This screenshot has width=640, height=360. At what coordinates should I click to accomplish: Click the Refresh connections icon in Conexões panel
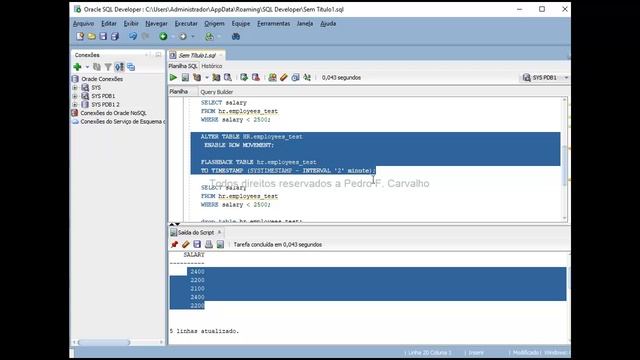pyautogui.click(x=97, y=67)
